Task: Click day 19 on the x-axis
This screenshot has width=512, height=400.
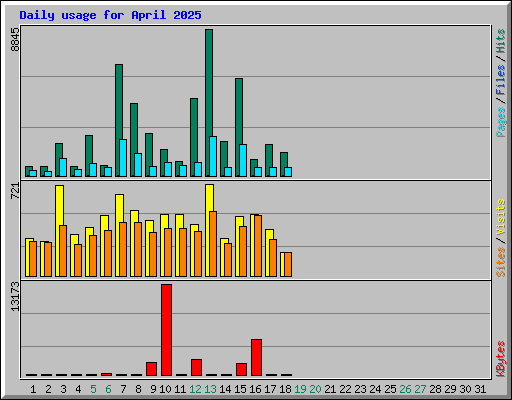Action: [300, 389]
